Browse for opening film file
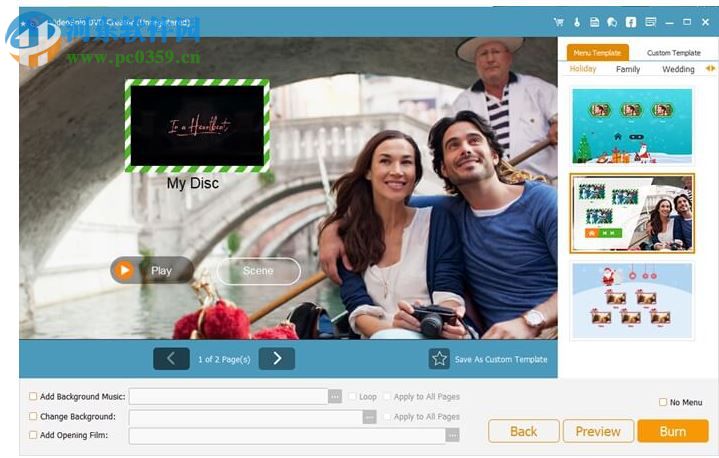Image resolution: width=719 pixels, height=458 pixels. [453, 435]
